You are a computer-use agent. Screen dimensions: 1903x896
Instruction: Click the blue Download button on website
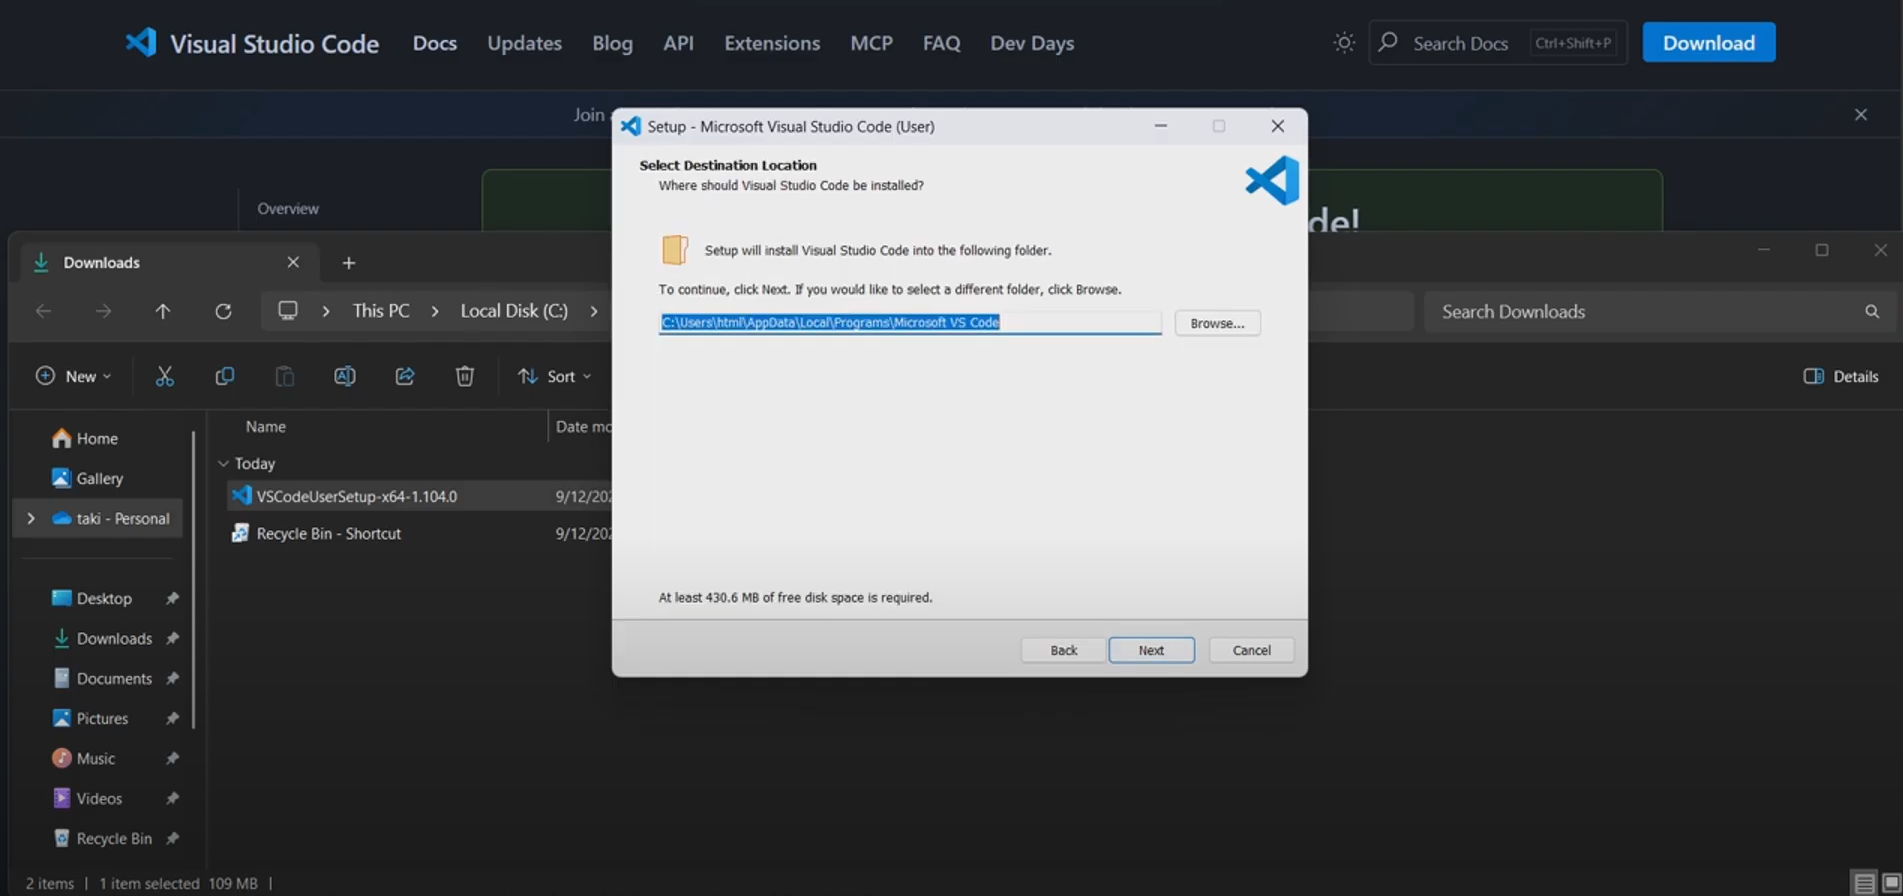(1709, 42)
